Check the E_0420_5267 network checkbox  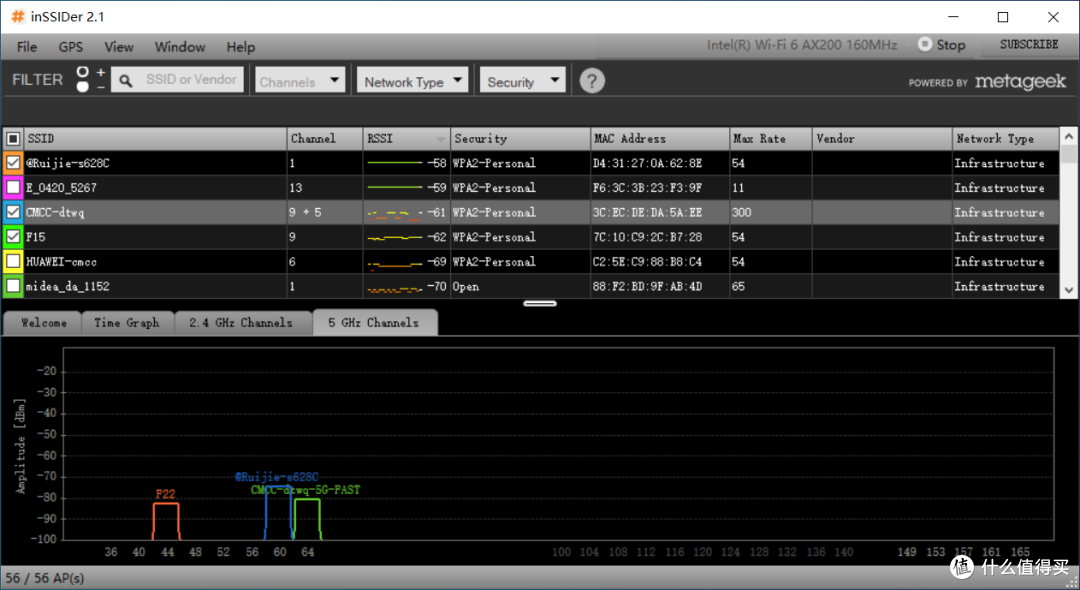pos(13,187)
